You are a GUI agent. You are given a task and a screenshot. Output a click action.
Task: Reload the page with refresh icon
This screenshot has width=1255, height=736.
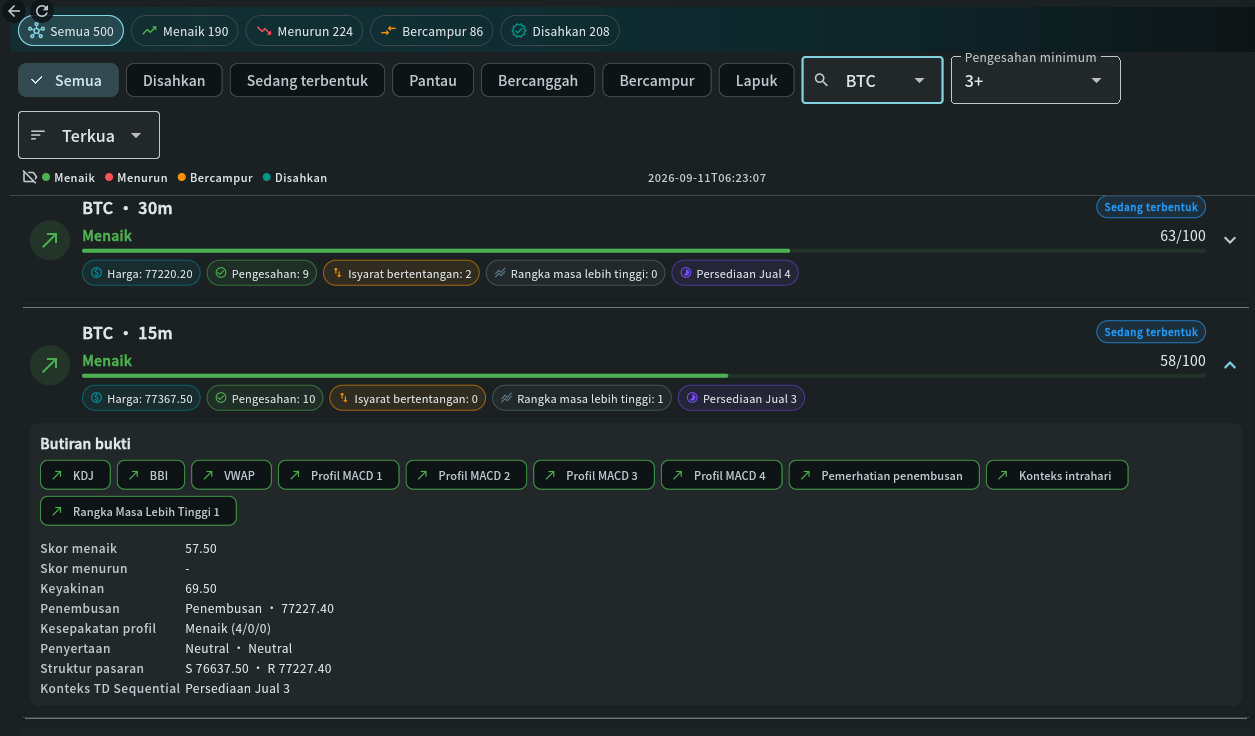pos(42,10)
